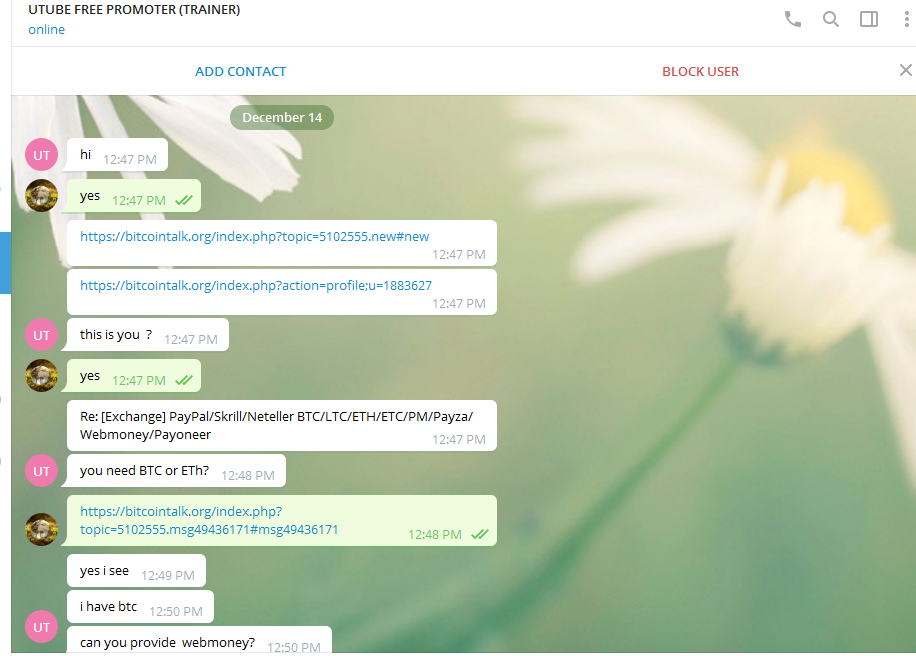Click BLOCK USER button
916x656 pixels.
click(700, 71)
